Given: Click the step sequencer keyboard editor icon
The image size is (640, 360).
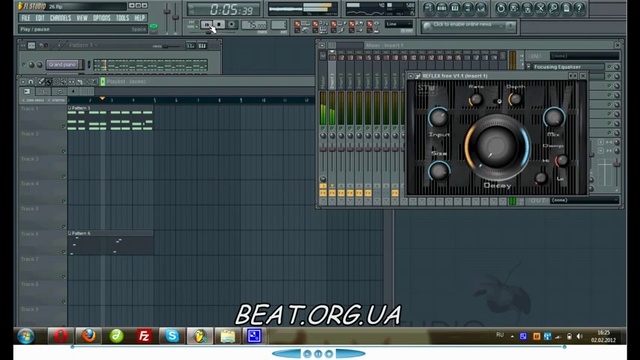Looking at the screenshot, I should [202, 46].
